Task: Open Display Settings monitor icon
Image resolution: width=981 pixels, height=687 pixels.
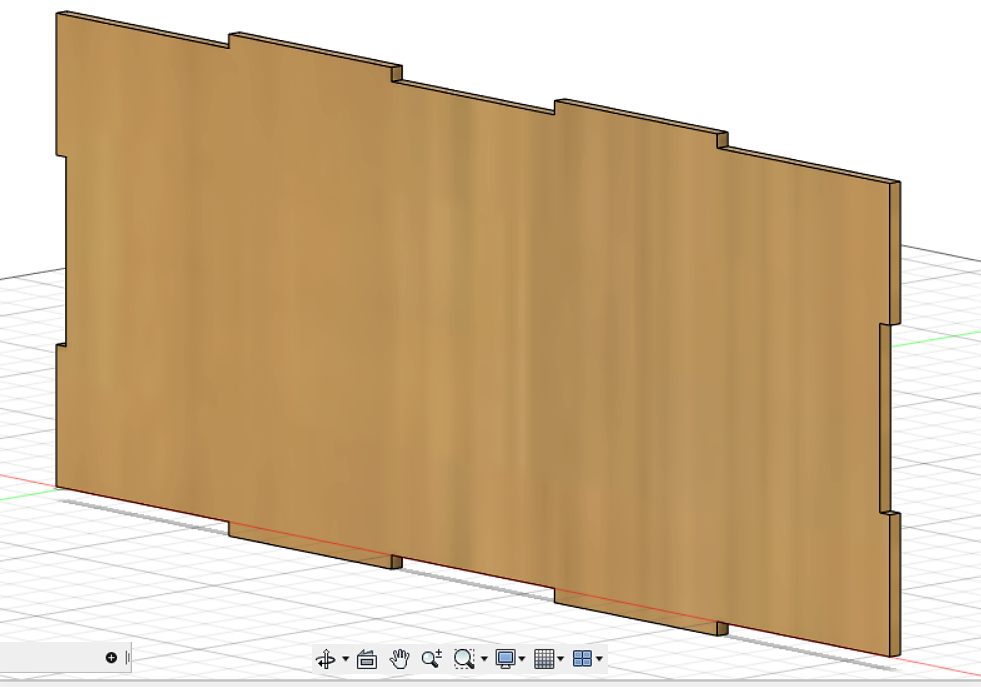Action: (x=505, y=659)
